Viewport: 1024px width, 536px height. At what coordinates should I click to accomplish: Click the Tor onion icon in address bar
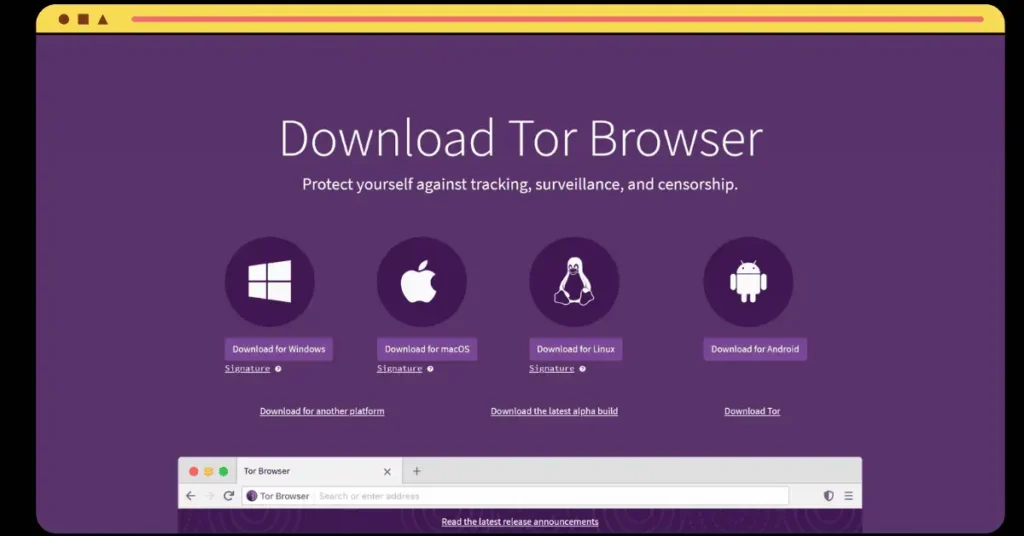point(251,496)
